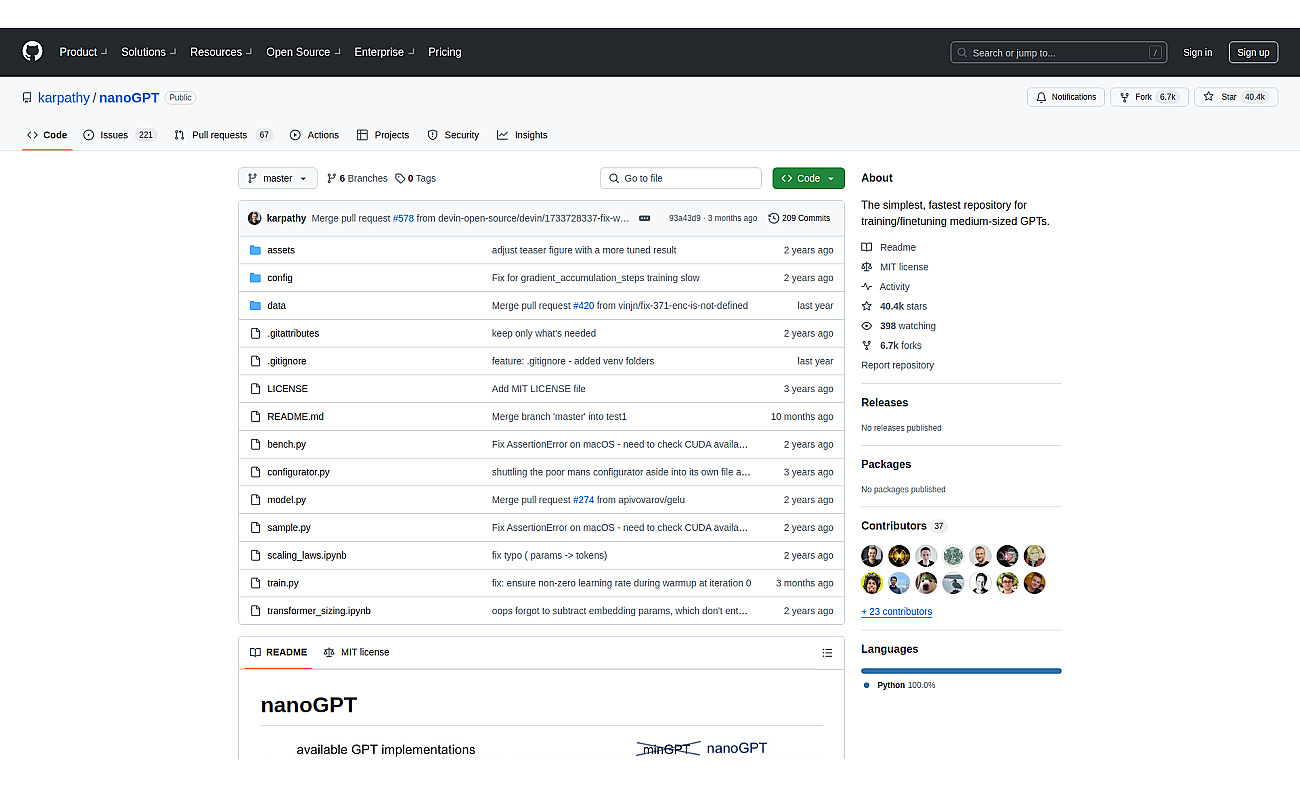Click the first contributor avatar
1300x788 pixels.
[x=872, y=556]
